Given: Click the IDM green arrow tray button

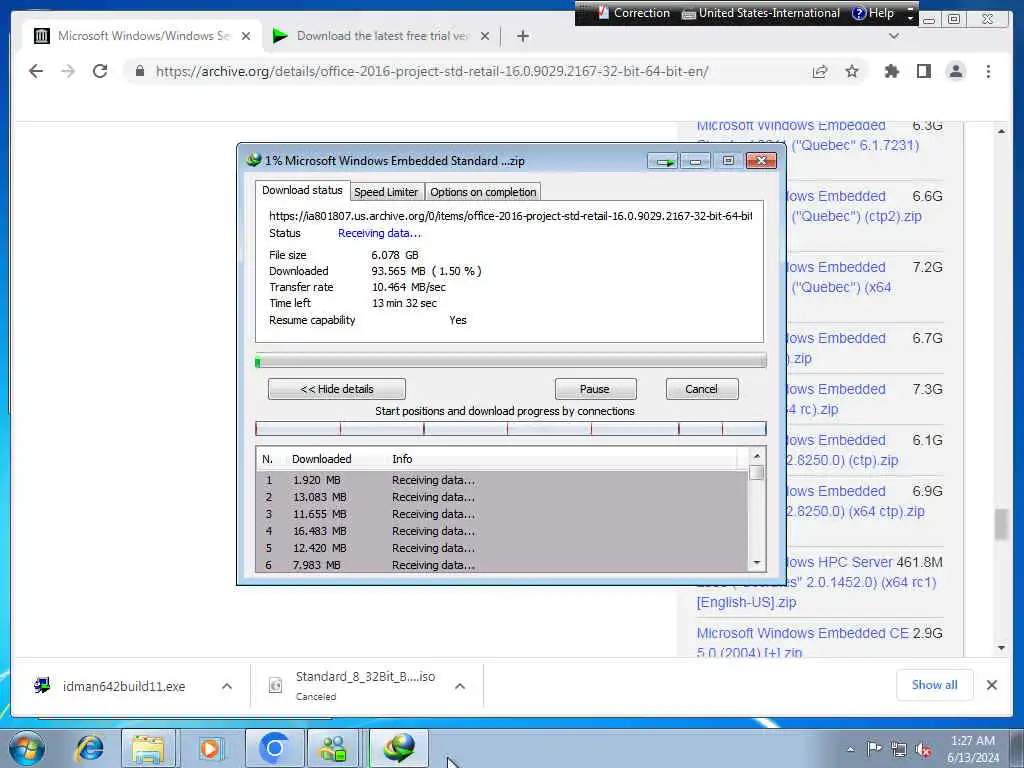Looking at the screenshot, I should (x=663, y=161).
